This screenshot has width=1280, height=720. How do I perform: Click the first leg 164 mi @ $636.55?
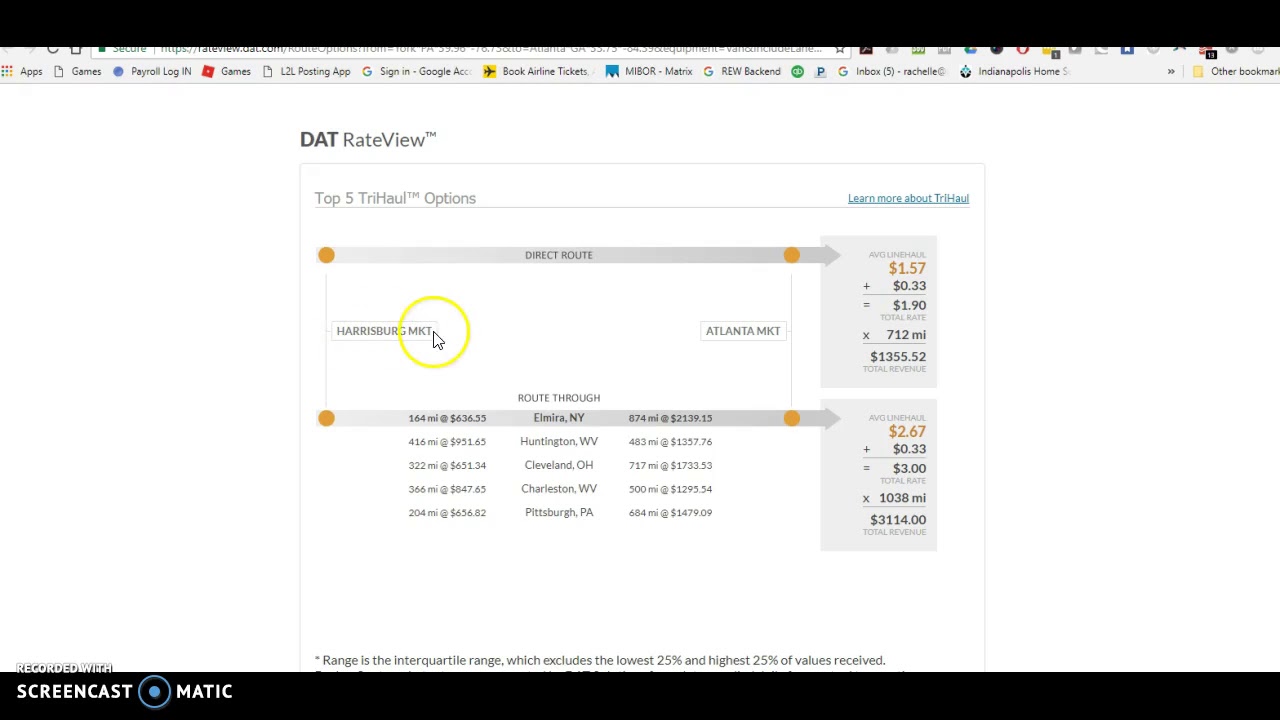[447, 418]
